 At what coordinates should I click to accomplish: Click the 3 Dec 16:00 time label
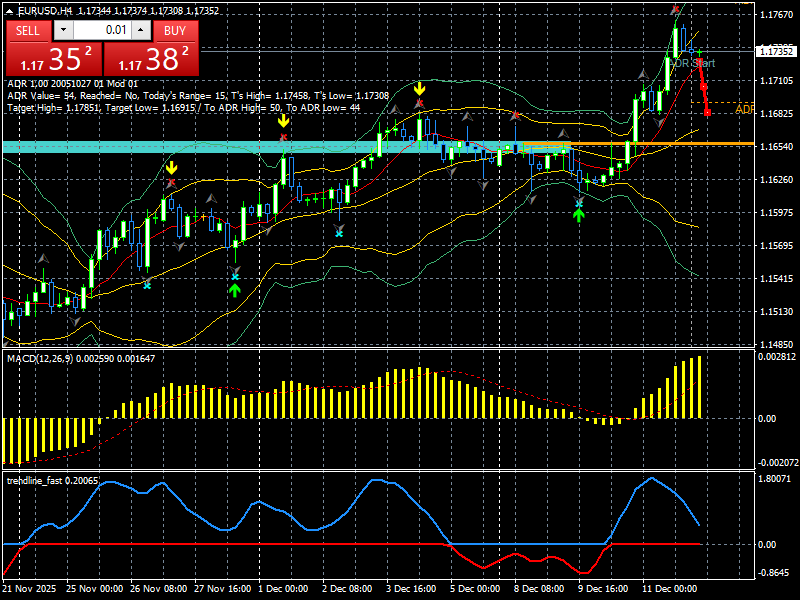[x=411, y=589]
